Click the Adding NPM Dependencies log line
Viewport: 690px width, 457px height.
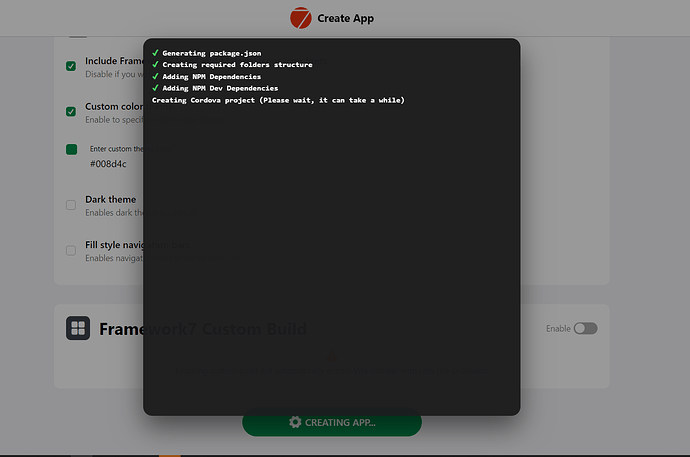(x=212, y=77)
